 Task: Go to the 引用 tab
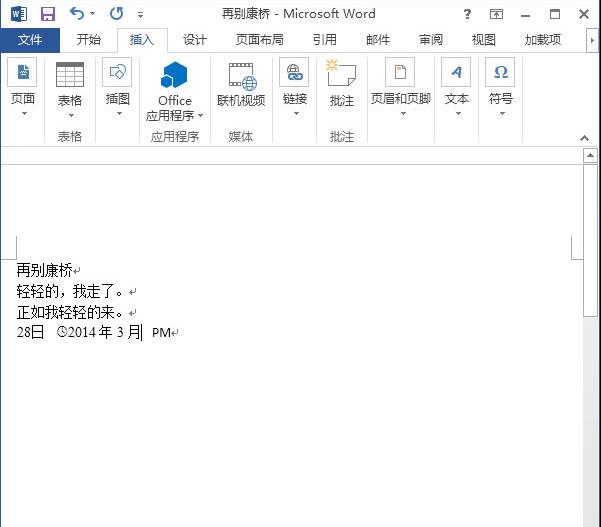325,40
